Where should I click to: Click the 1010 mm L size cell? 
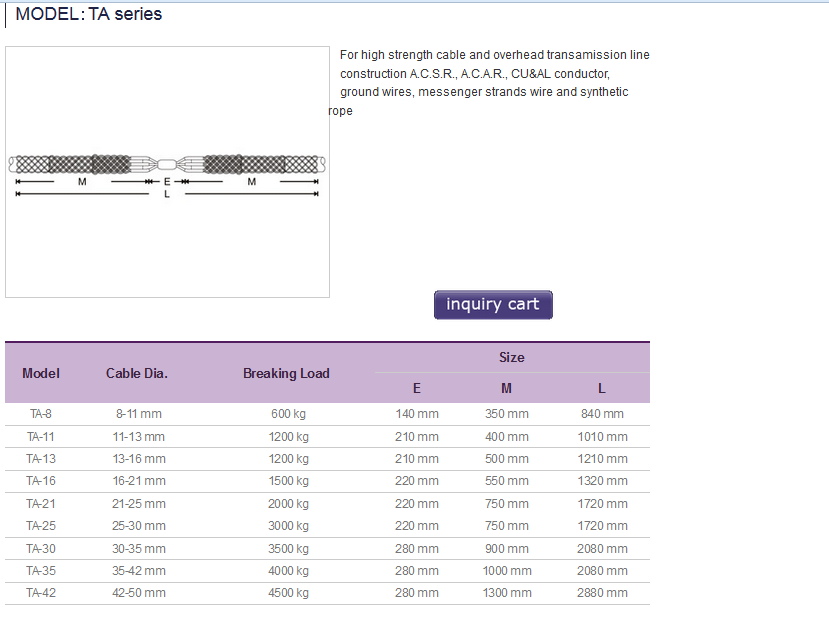(602, 437)
